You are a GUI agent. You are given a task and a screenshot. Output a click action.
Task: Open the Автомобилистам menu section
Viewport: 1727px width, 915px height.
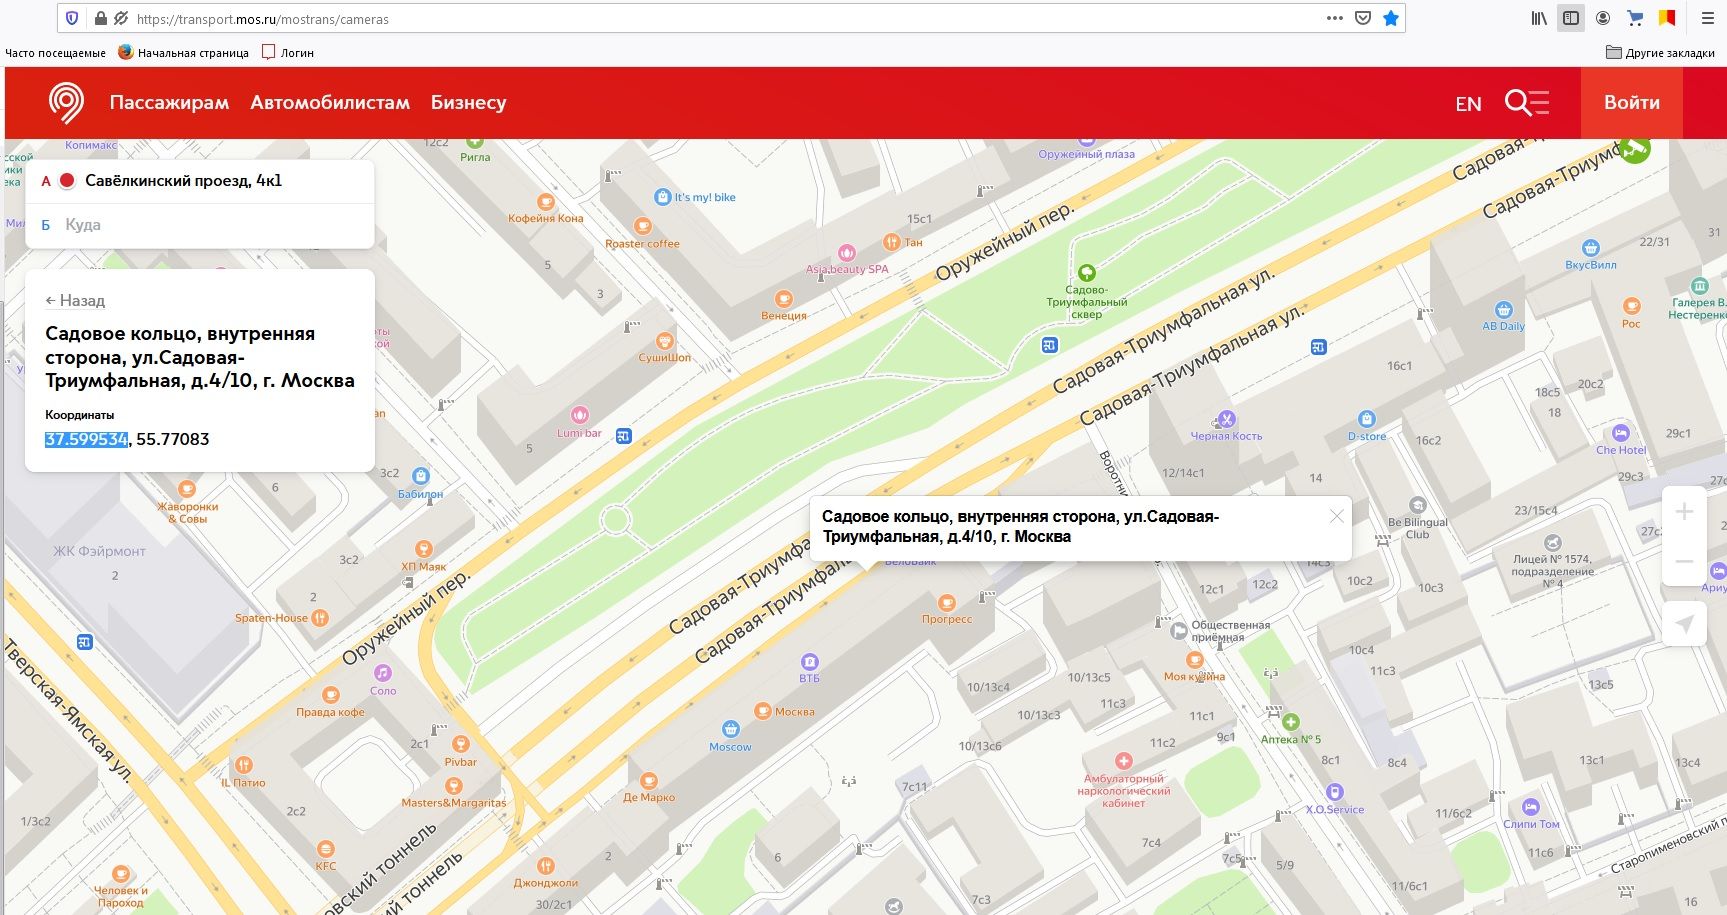[330, 102]
